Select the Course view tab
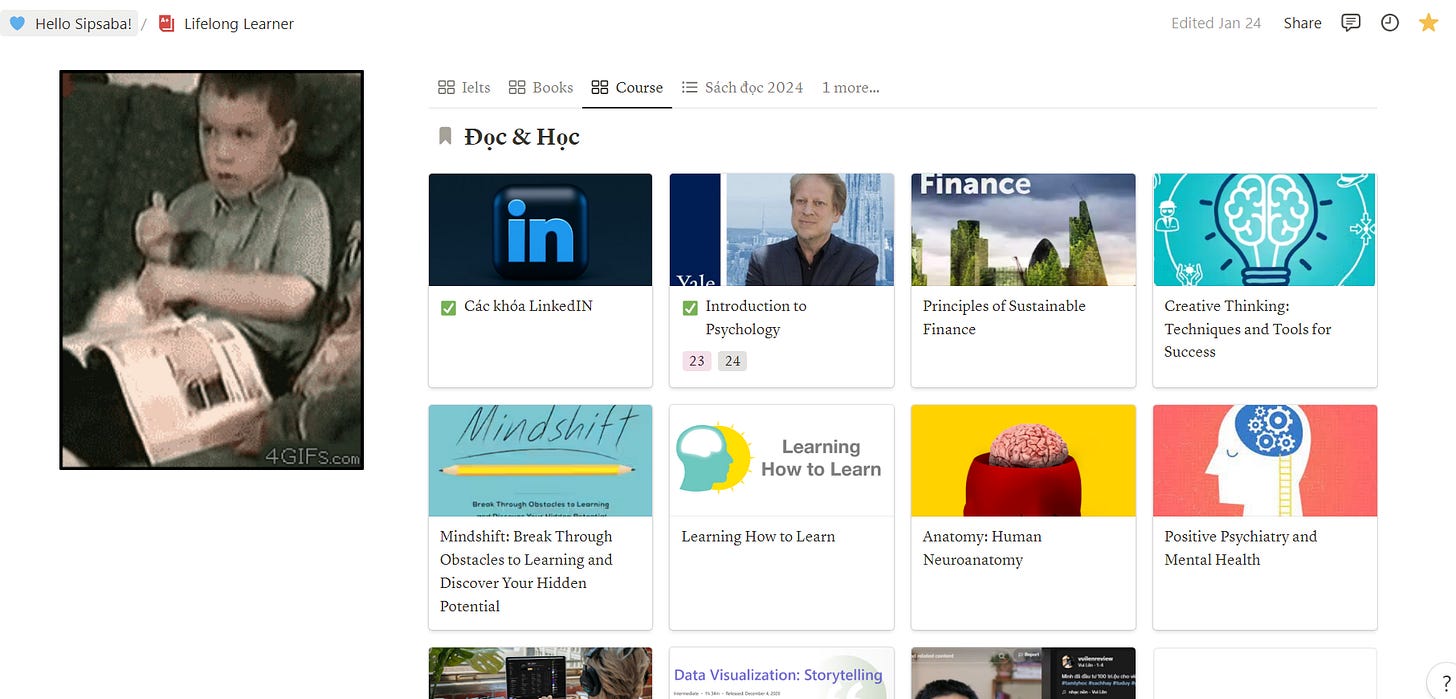 click(x=627, y=87)
